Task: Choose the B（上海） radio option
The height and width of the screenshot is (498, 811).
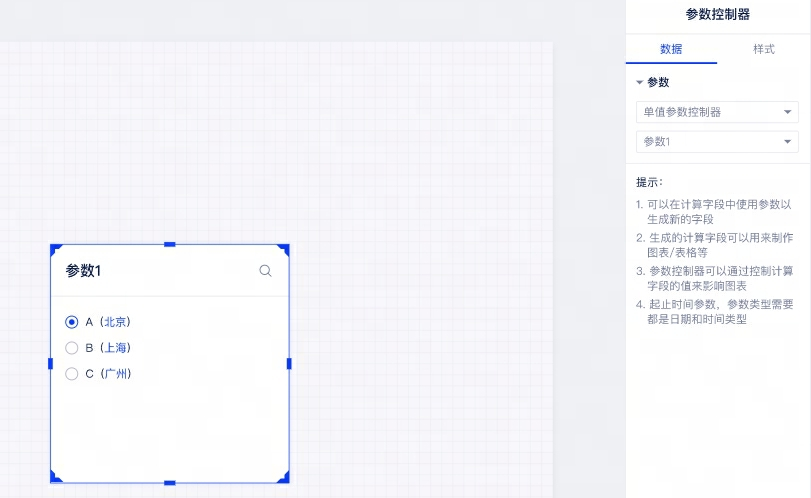Action: click(x=71, y=348)
